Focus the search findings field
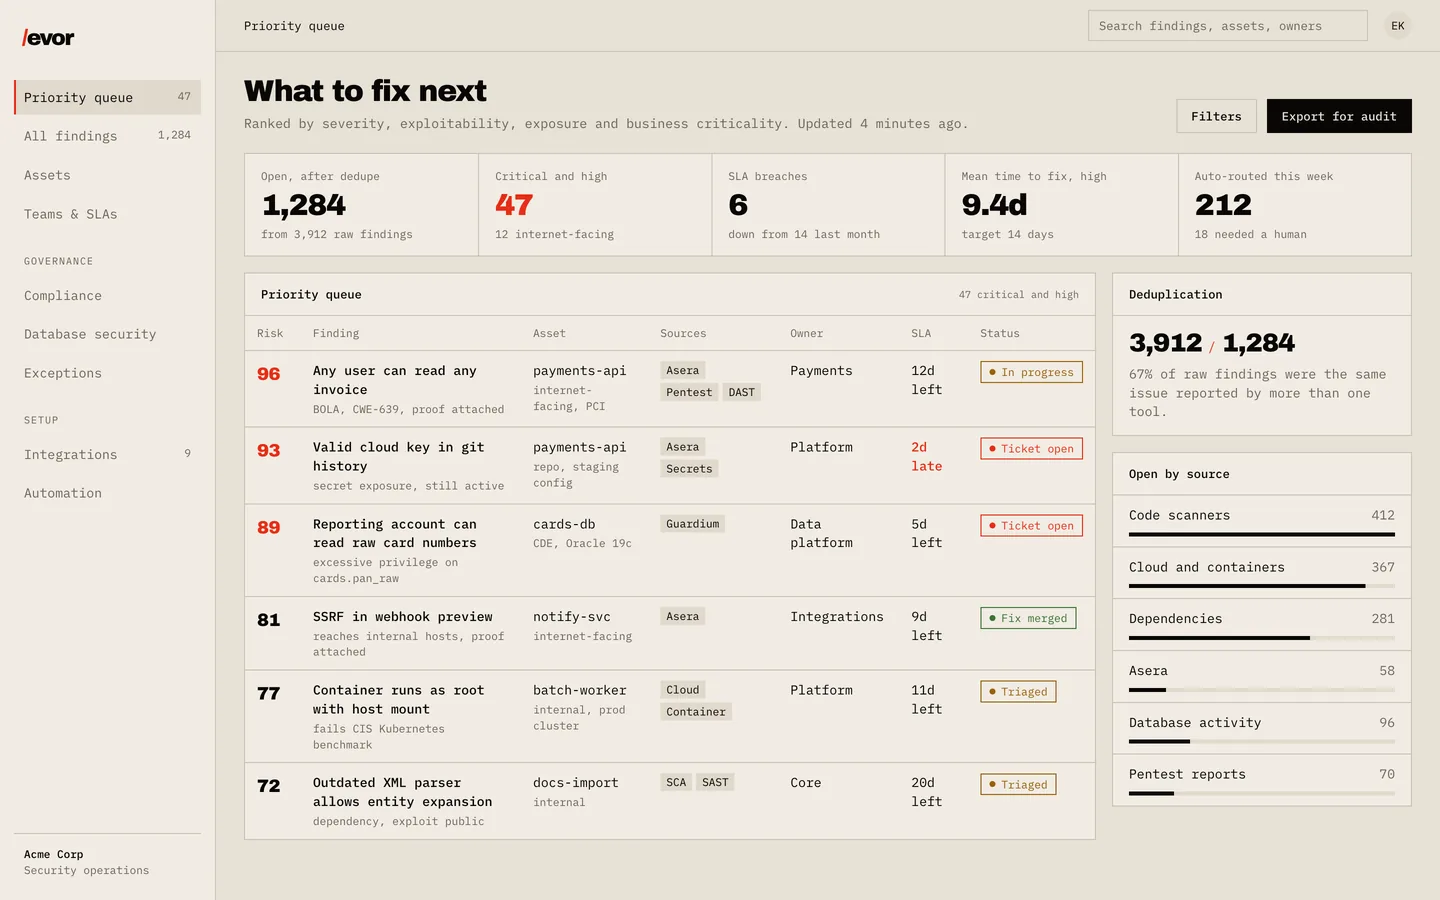This screenshot has height=900, width=1440. (1227, 26)
